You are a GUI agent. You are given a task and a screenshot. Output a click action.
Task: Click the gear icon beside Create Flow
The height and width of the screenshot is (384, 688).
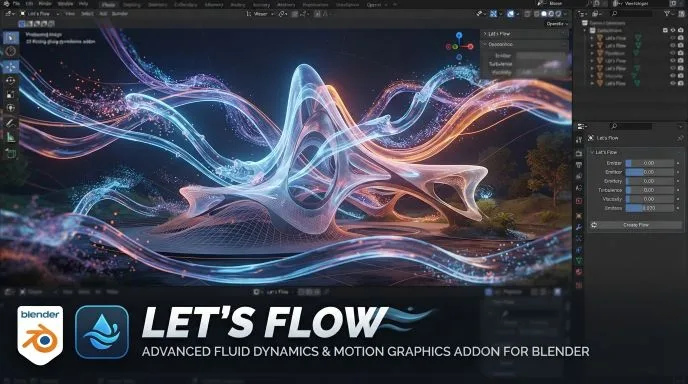coord(594,225)
